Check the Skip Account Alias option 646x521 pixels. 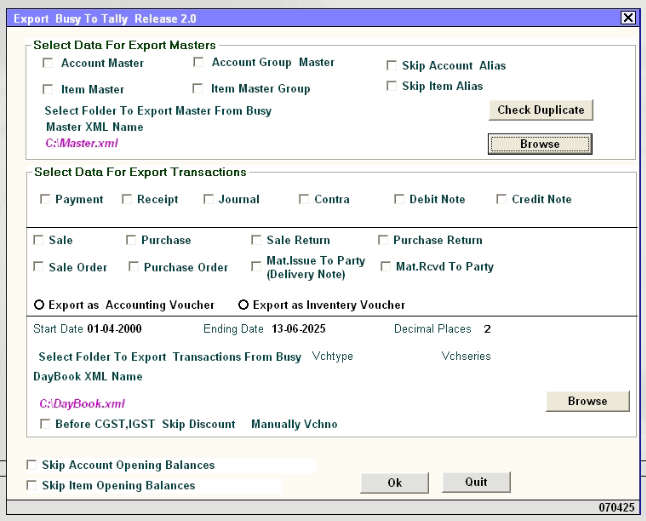[x=391, y=65]
